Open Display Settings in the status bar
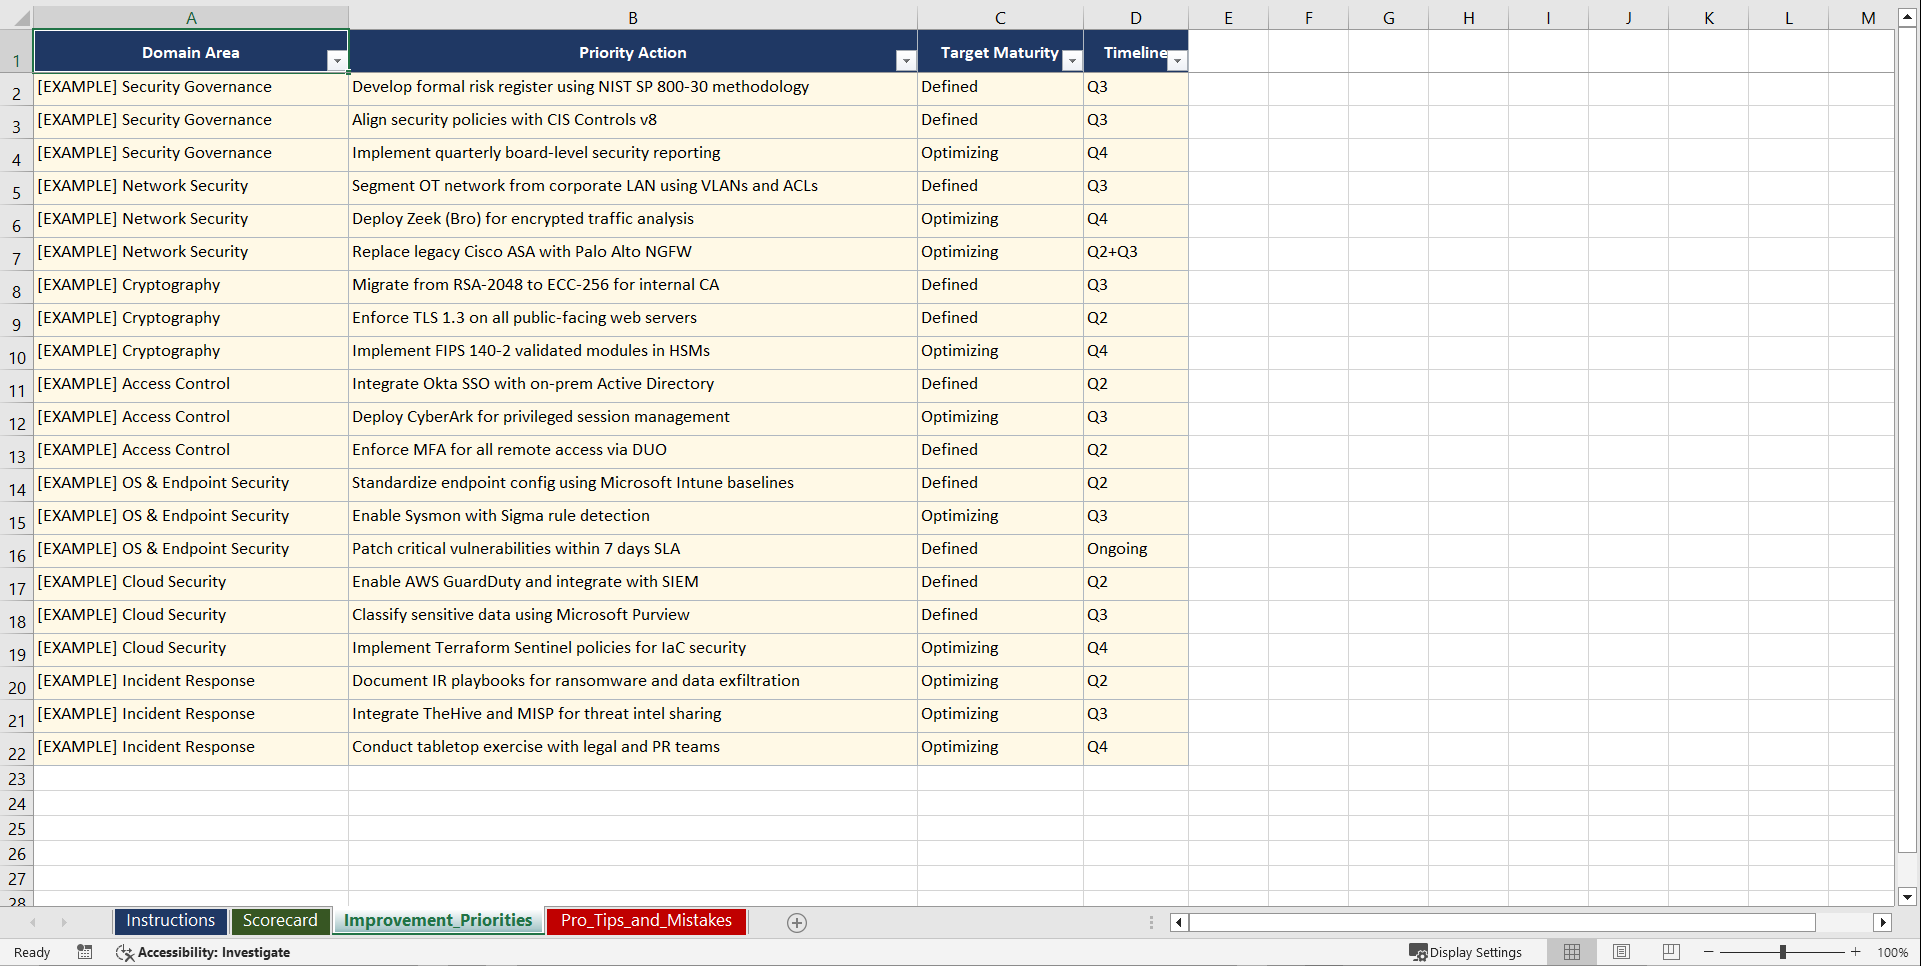Viewport: 1921px width, 966px height. (x=1467, y=952)
